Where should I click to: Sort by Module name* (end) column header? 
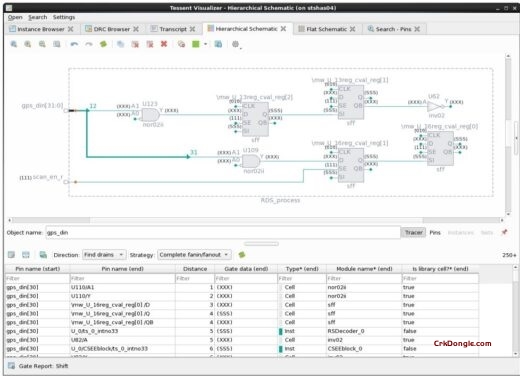(364, 269)
